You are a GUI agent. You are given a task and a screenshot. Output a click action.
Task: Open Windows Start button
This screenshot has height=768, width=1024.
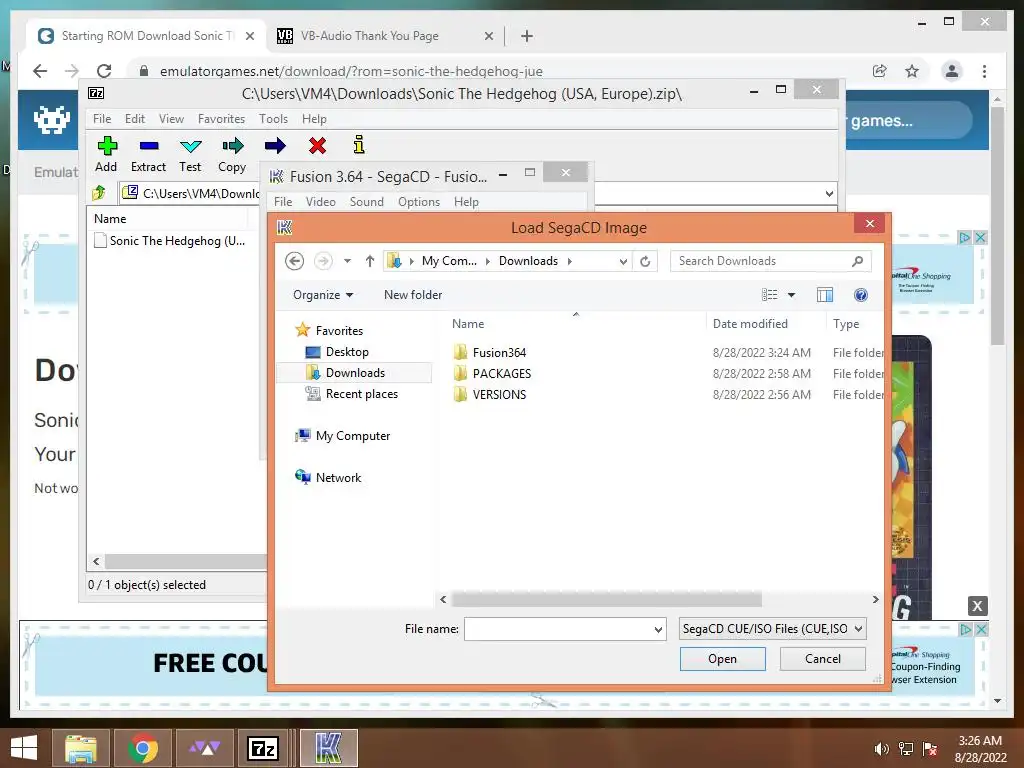pyautogui.click(x=24, y=748)
